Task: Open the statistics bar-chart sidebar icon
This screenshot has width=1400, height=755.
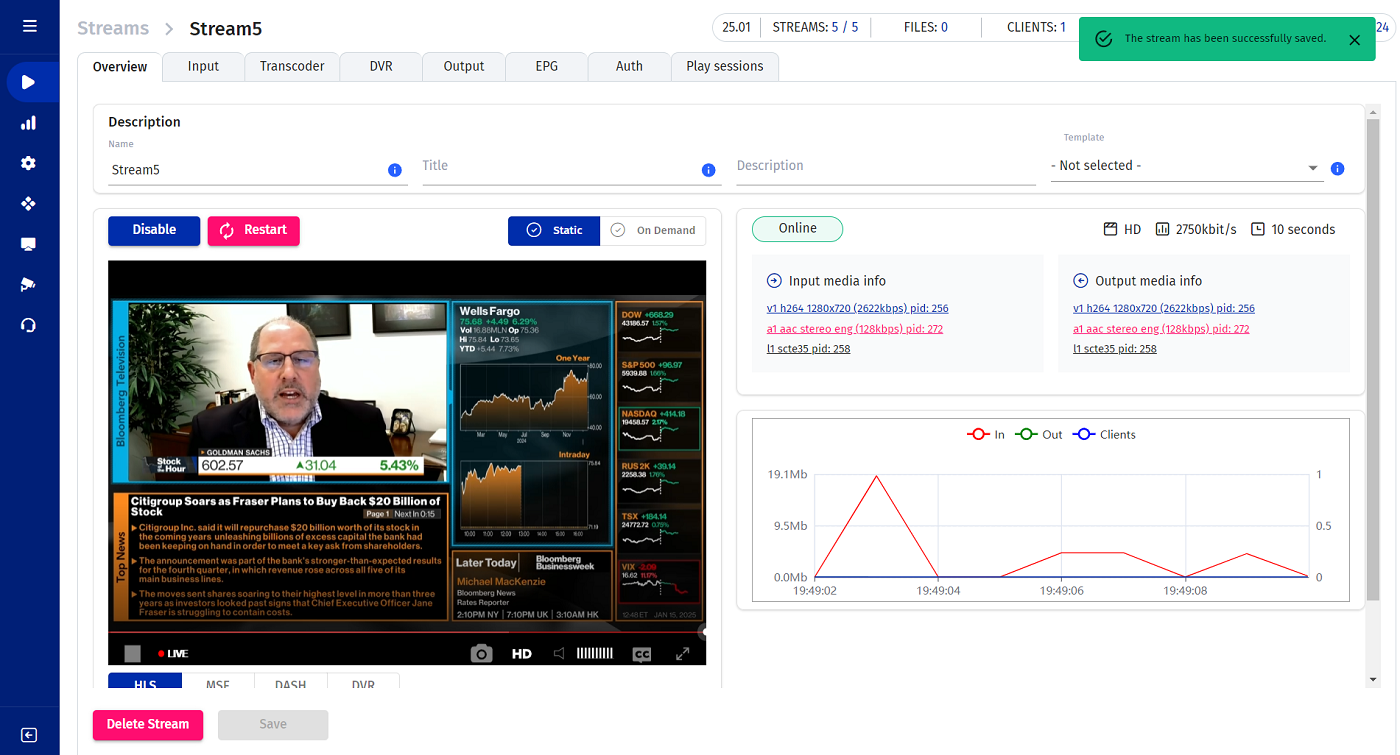Action: tap(29, 123)
